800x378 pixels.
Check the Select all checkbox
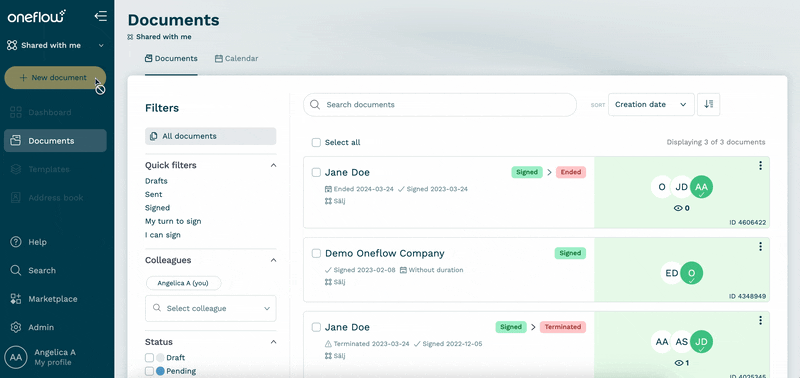point(316,142)
